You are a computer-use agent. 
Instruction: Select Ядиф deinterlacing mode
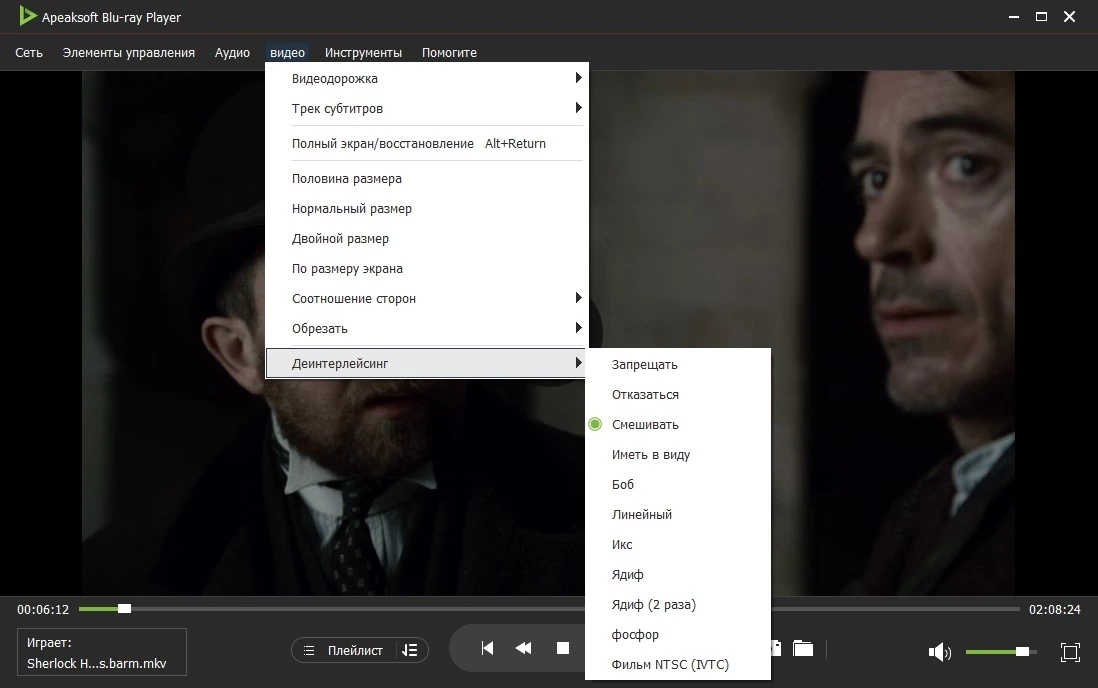pos(678,575)
